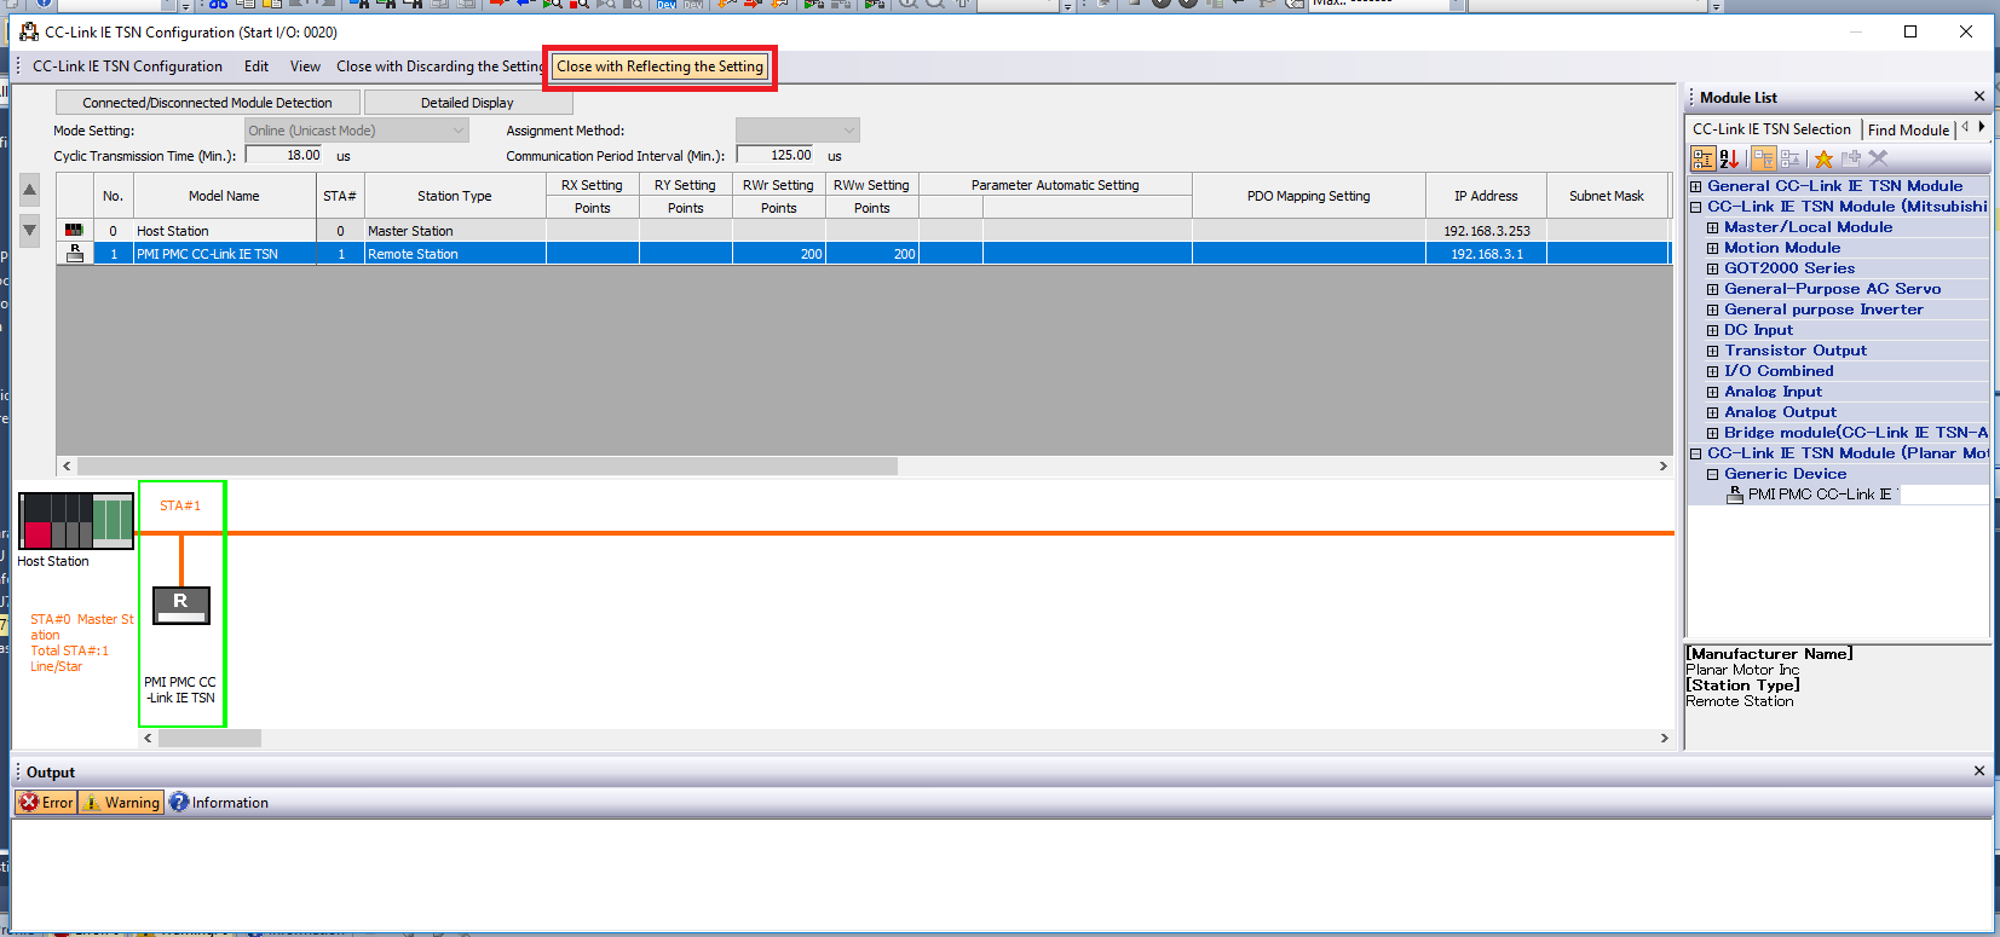
Task: Click RWr Setting value 200 in row 1
Action: click(779, 254)
